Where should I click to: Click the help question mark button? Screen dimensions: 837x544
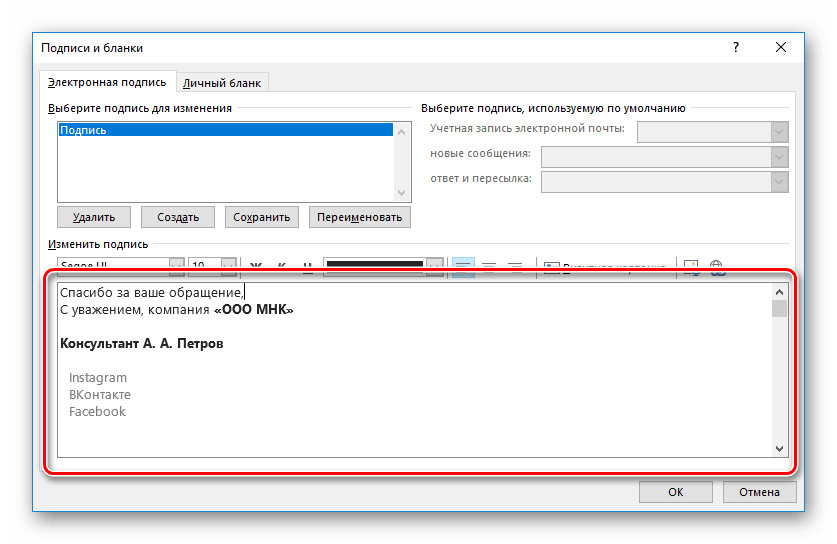(x=736, y=47)
